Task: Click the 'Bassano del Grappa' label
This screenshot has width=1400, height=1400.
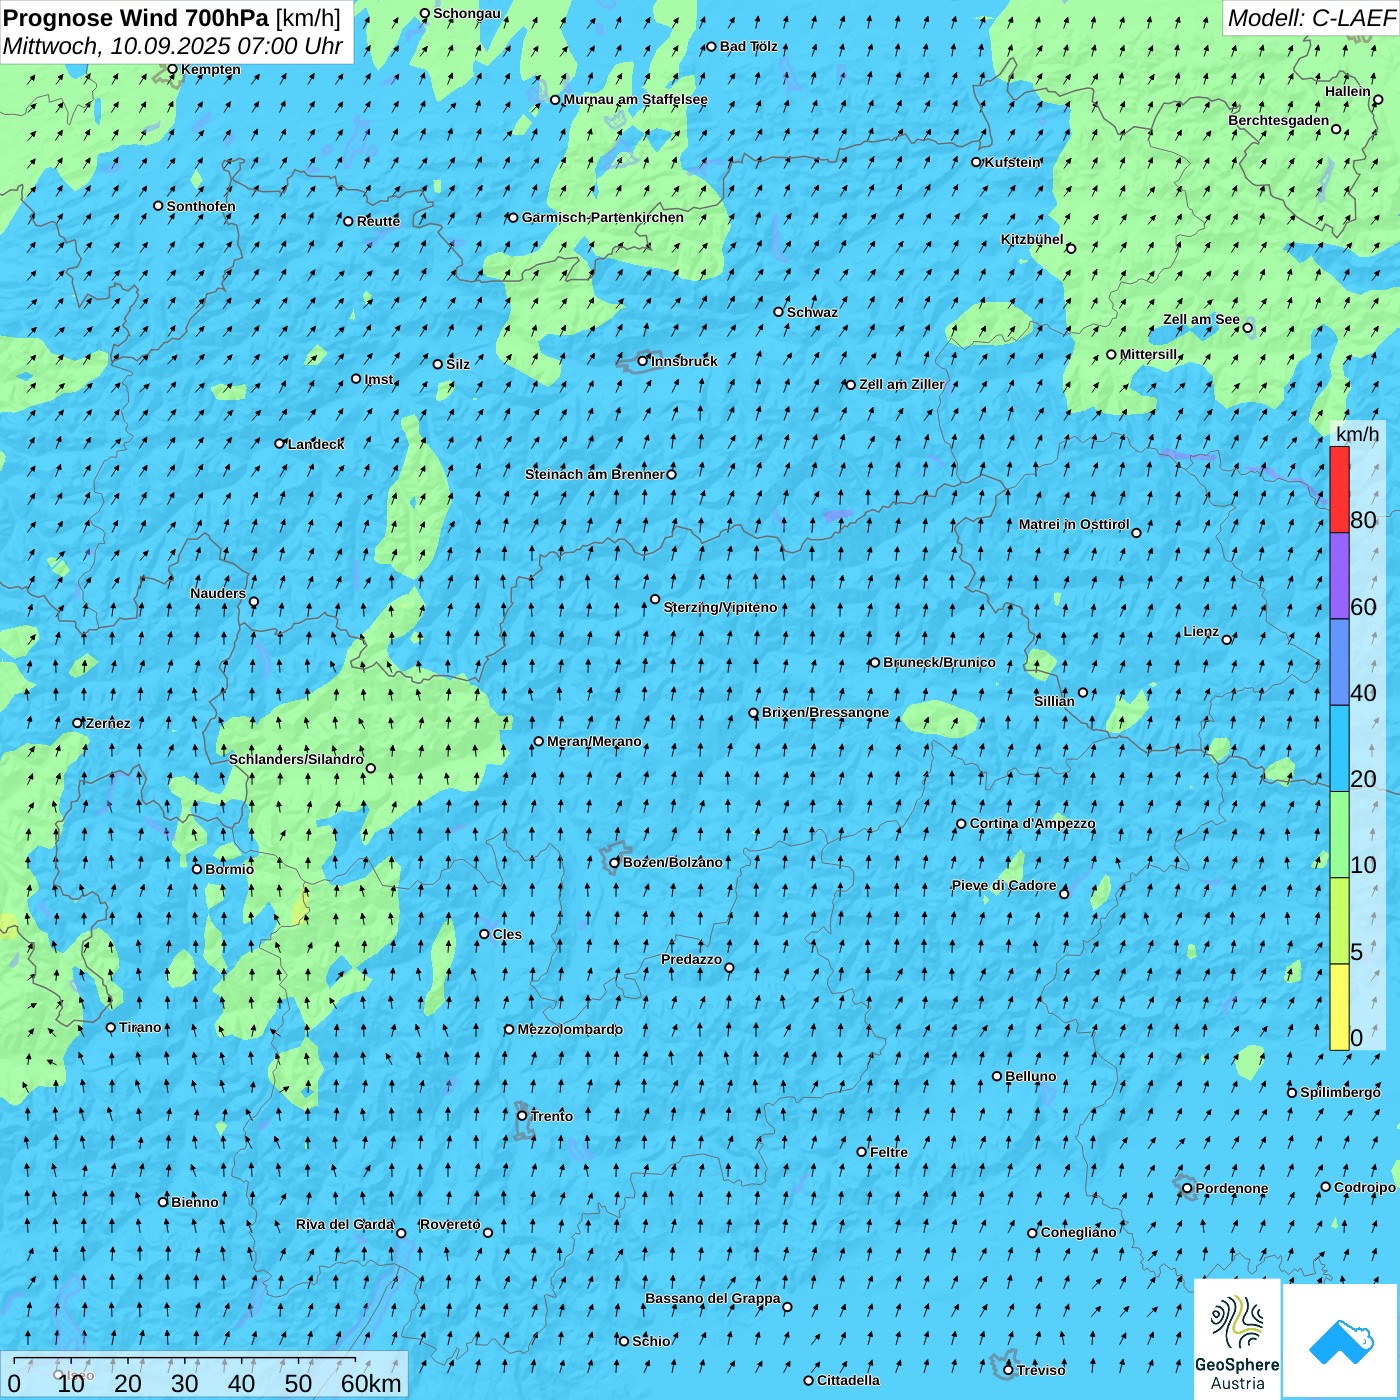Action: [x=713, y=1298]
